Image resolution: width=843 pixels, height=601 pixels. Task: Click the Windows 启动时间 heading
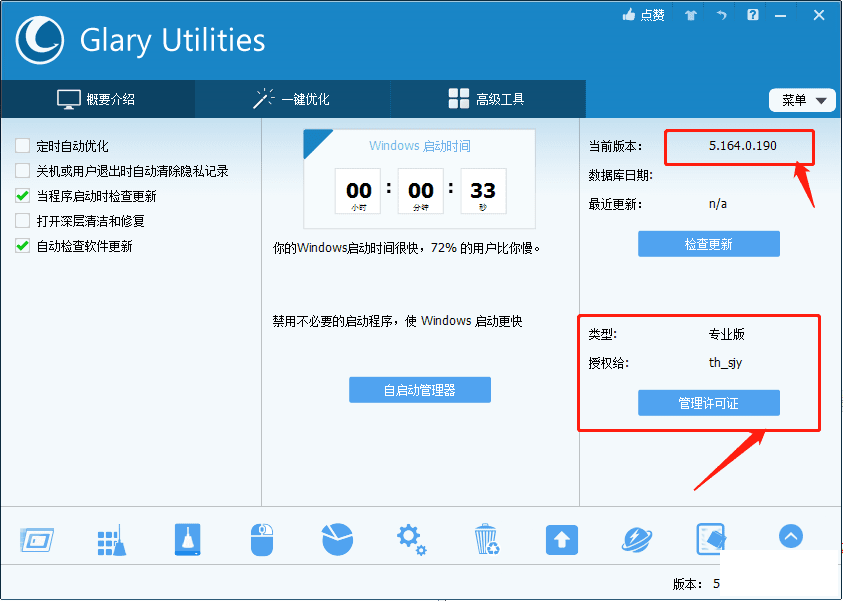(419, 146)
